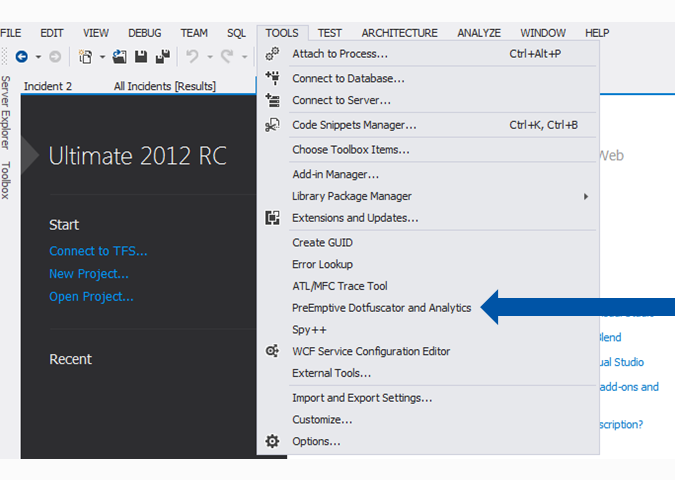Select Attach to Process menu entry
Screen dimensions: 675x480
pos(428,54)
